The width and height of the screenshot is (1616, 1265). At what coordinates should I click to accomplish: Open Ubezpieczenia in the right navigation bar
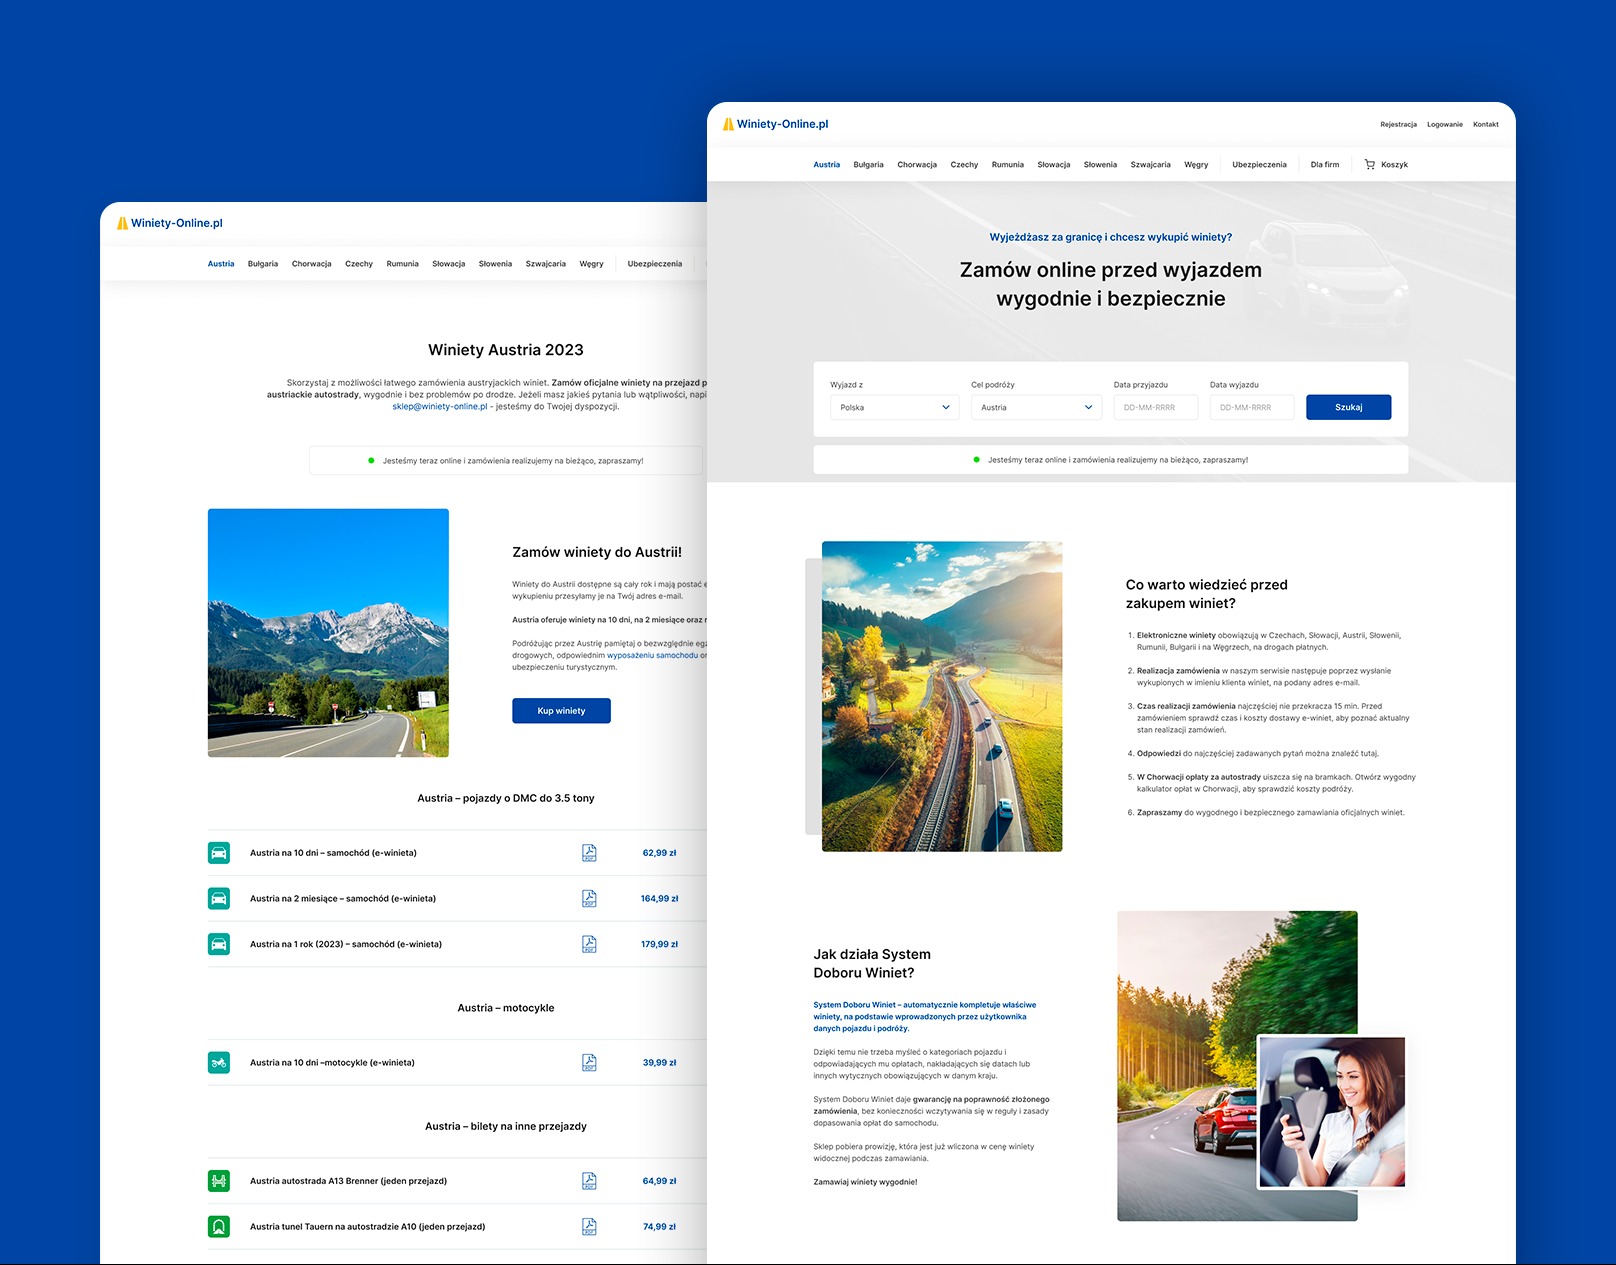click(1259, 165)
